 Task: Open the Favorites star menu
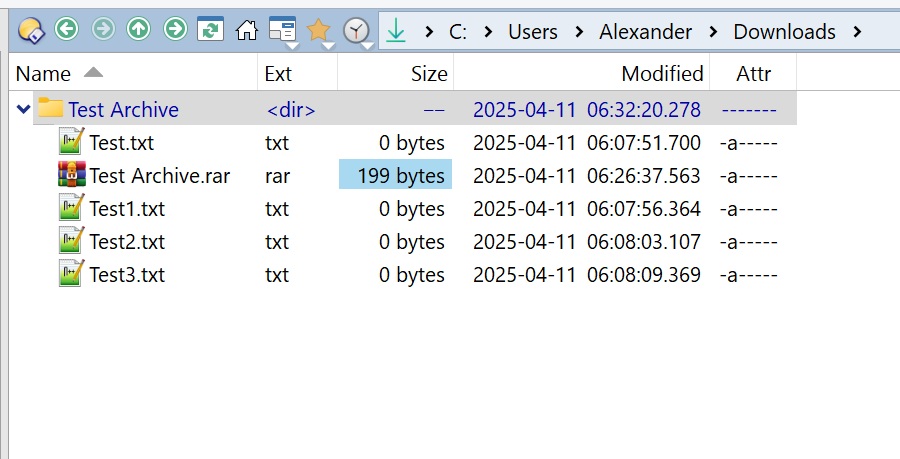319,31
